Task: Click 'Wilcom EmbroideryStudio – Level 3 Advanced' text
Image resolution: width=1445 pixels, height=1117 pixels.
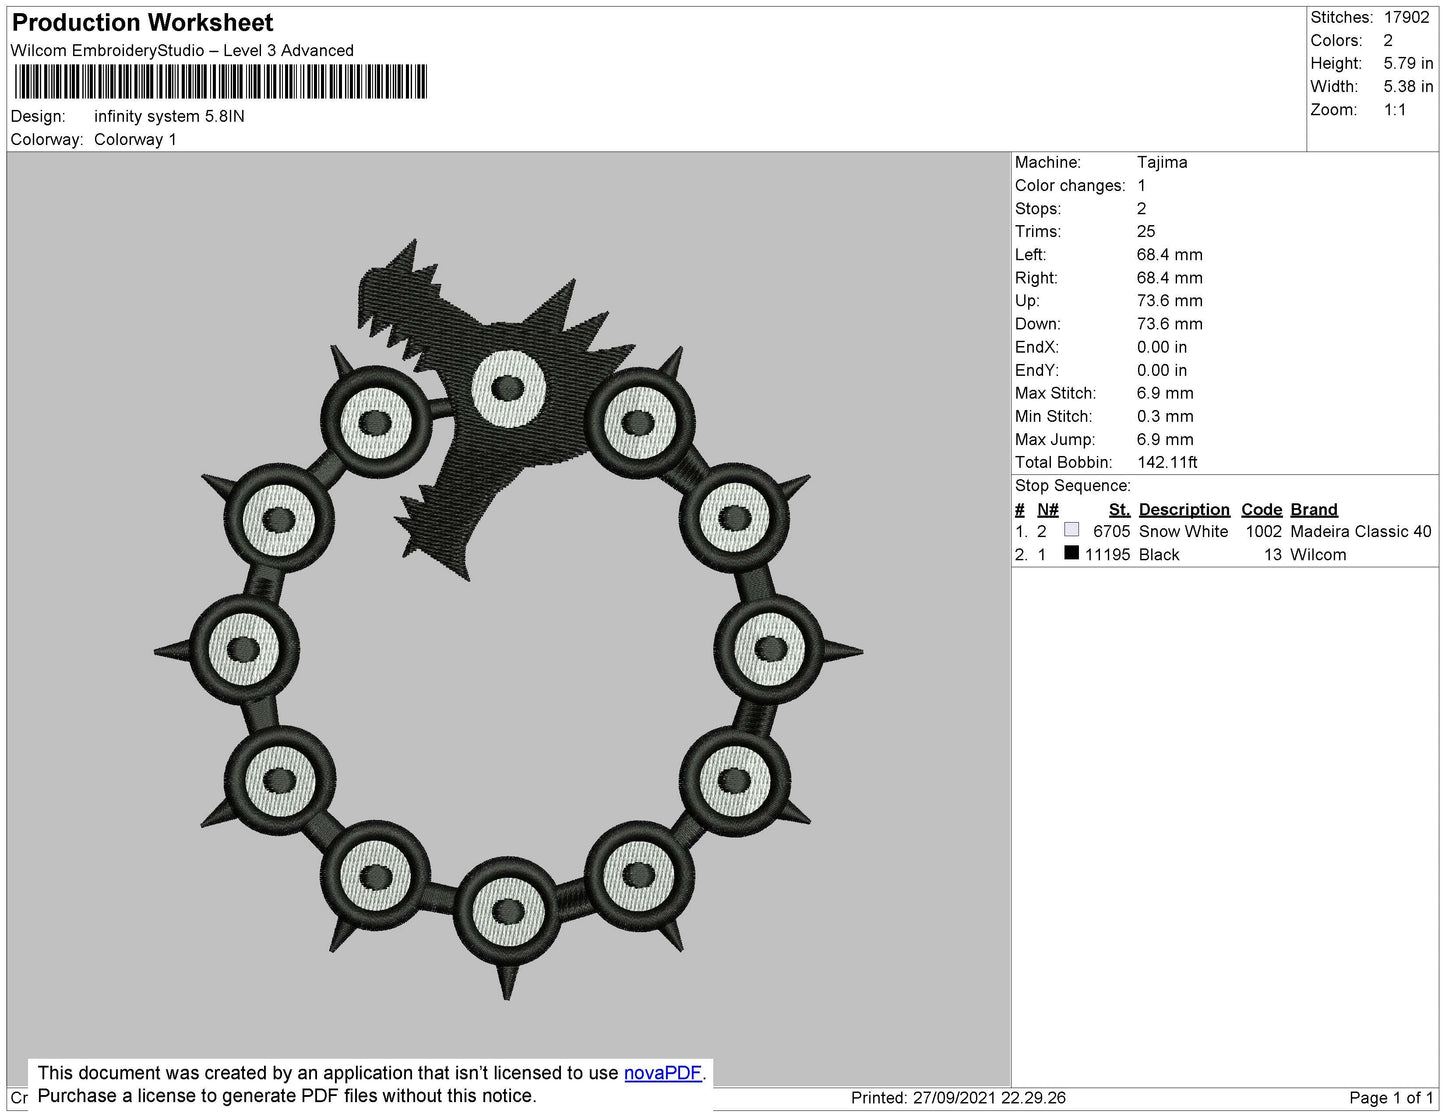Action: click(x=182, y=51)
